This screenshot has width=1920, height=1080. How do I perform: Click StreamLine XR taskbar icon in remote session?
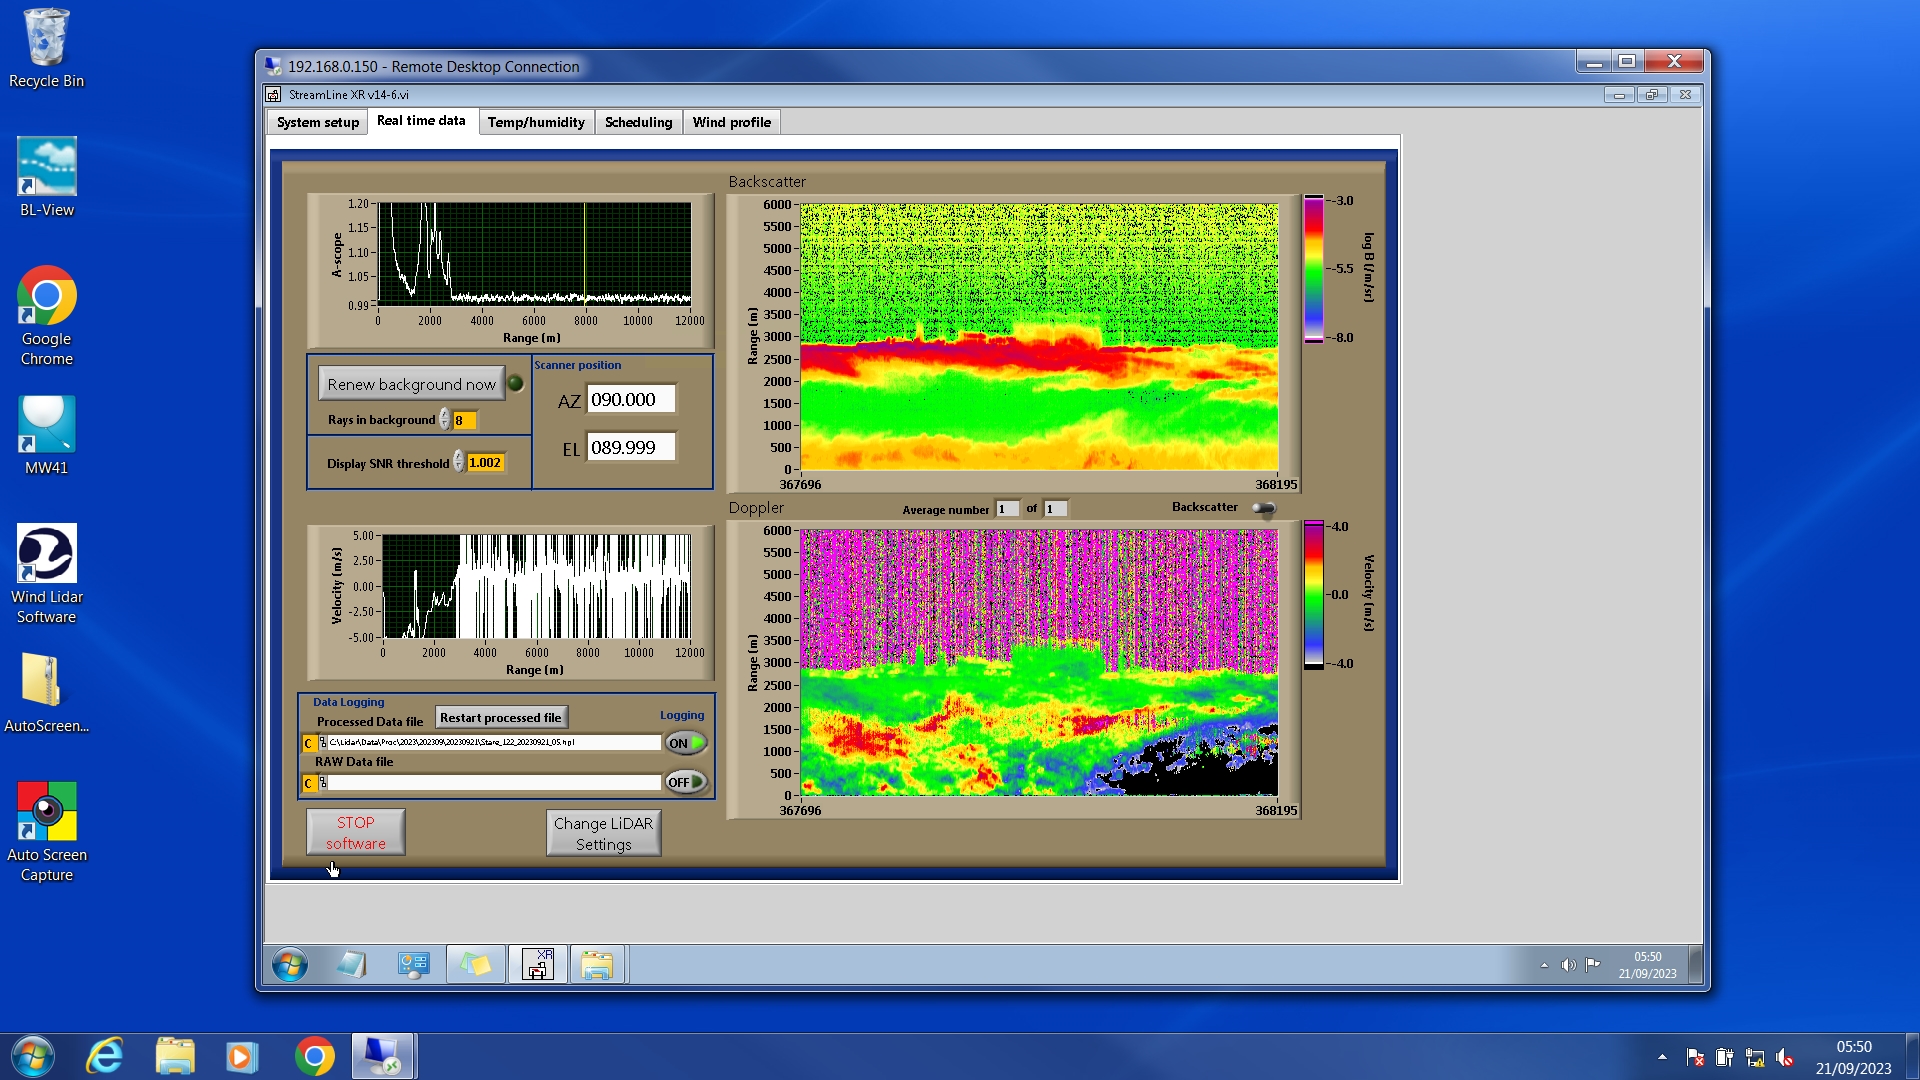[538, 965]
